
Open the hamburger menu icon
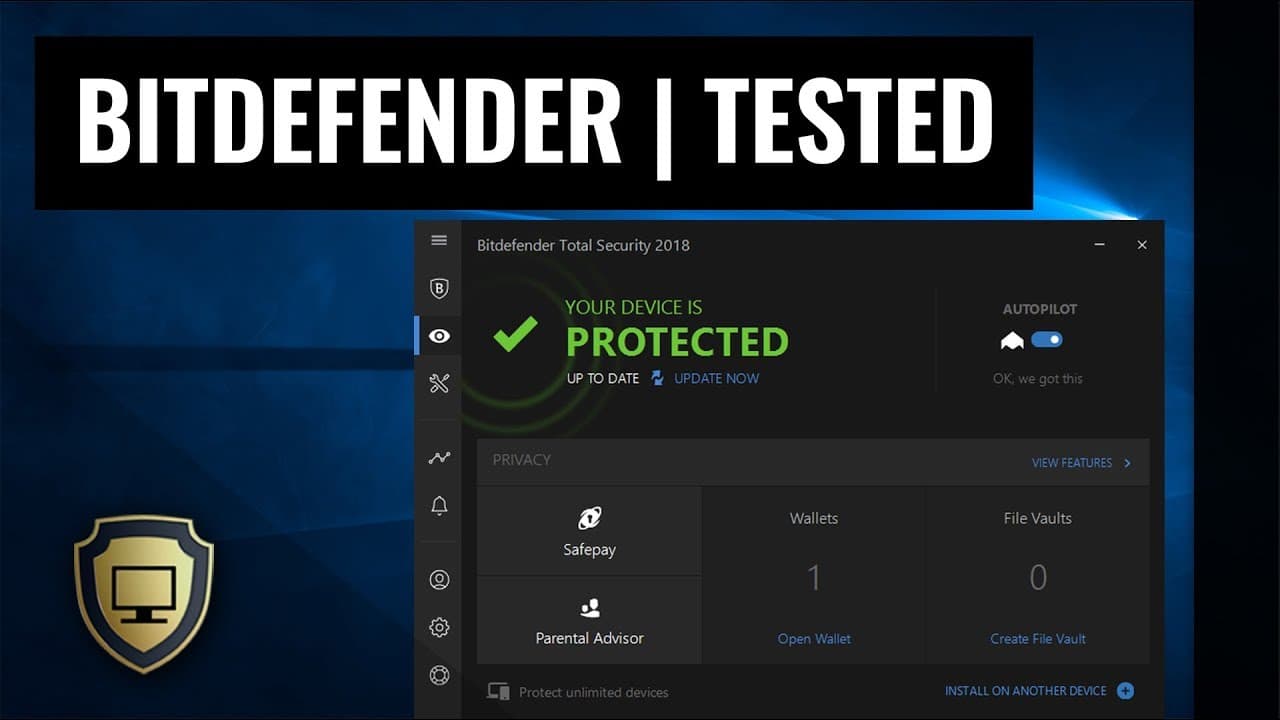coord(439,240)
